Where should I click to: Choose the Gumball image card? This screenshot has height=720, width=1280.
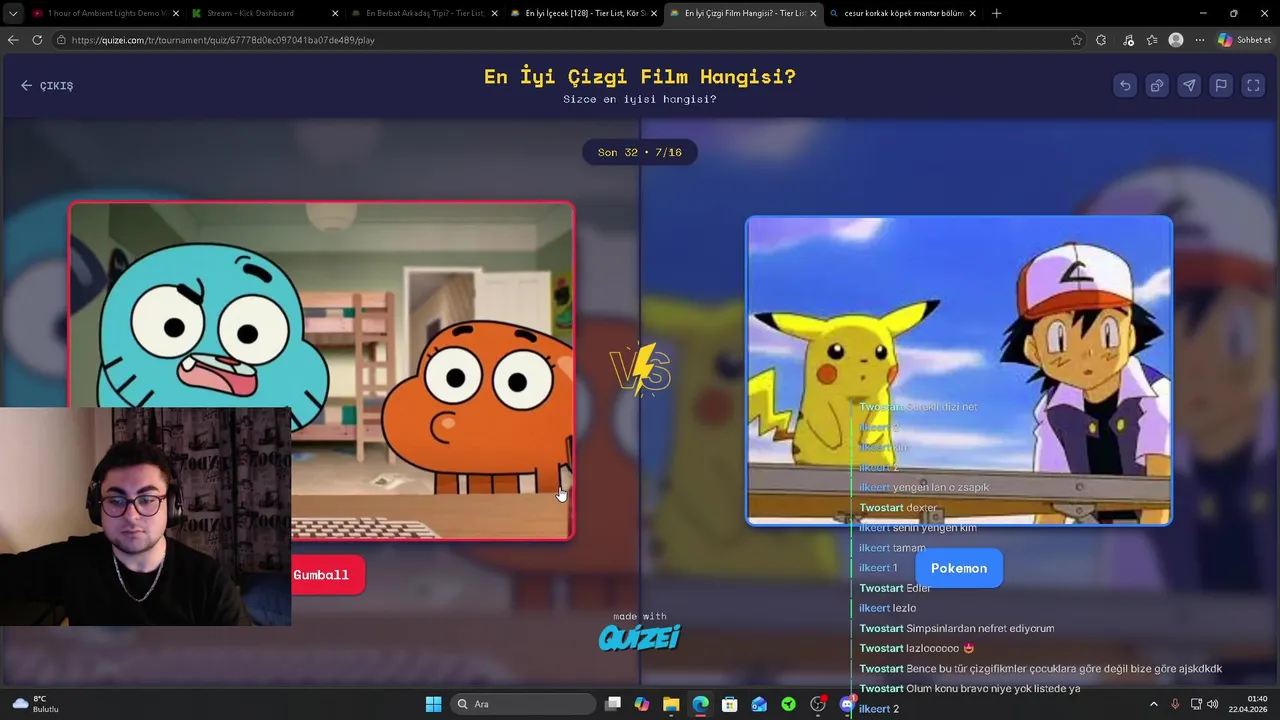(x=321, y=371)
